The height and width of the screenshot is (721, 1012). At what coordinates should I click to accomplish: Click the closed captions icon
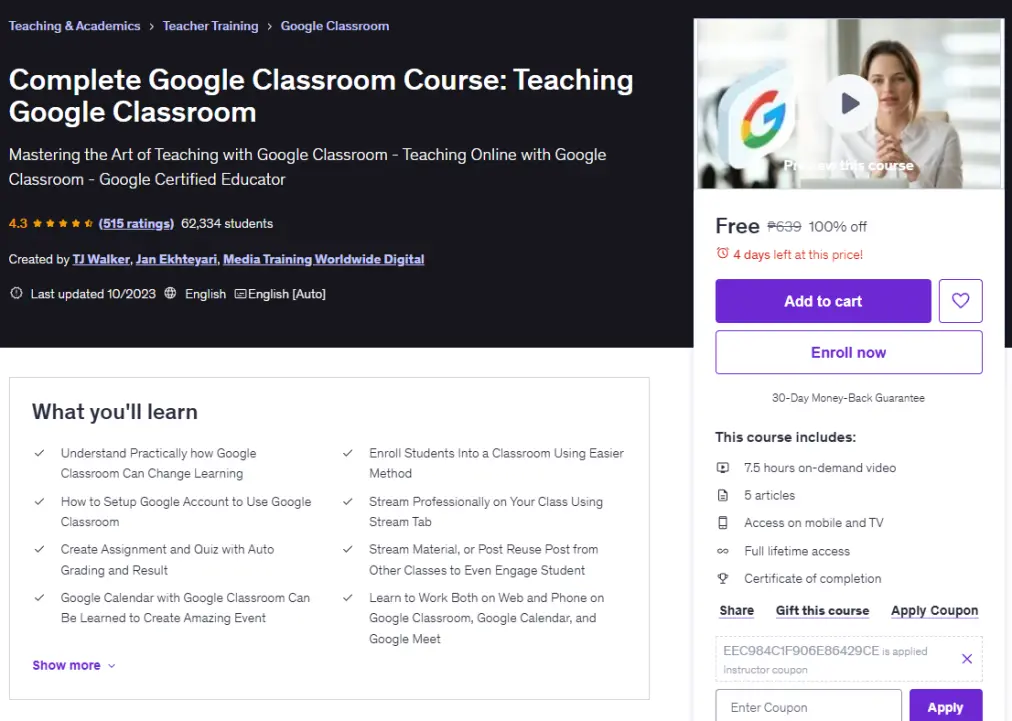click(240, 294)
